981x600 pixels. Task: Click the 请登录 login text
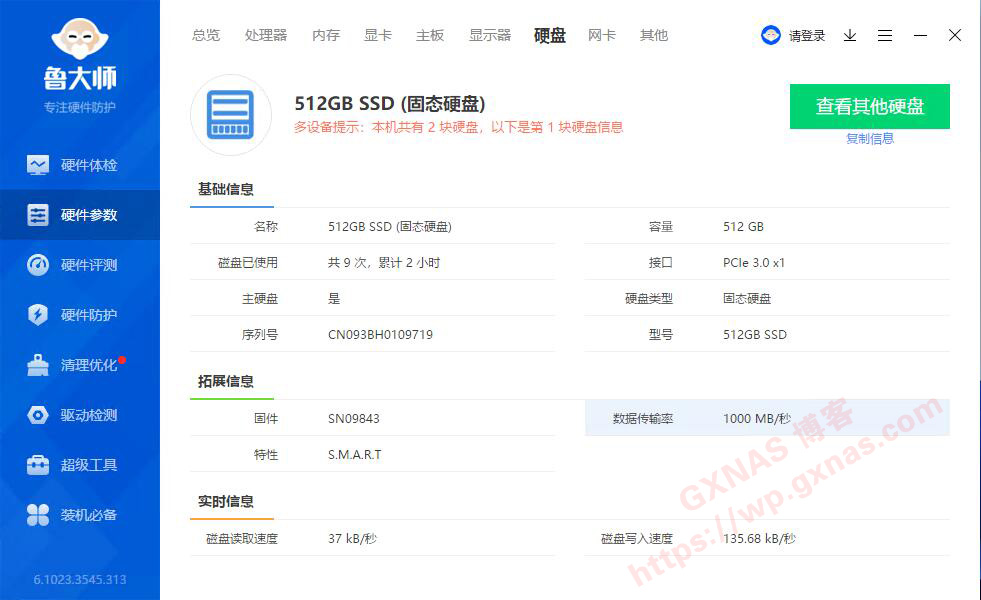[x=807, y=36]
